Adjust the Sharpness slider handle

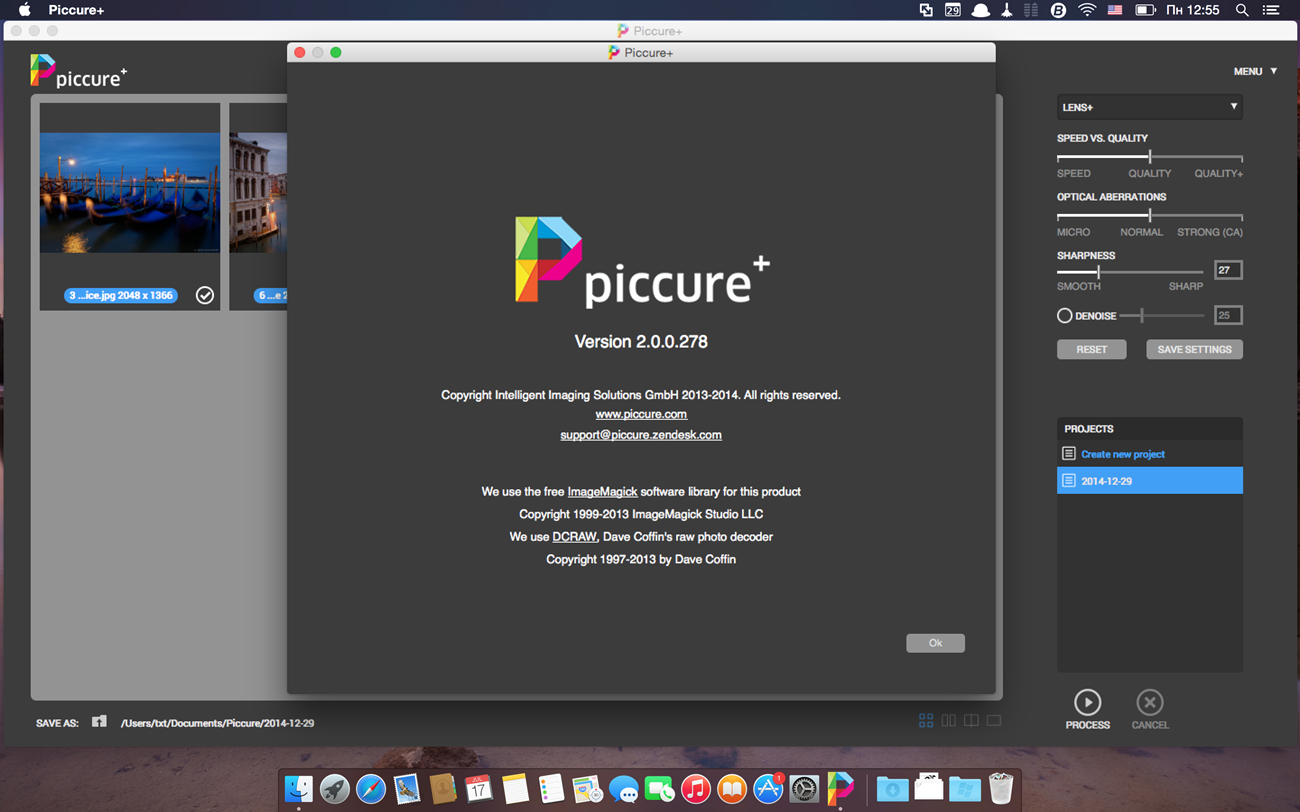click(1098, 271)
